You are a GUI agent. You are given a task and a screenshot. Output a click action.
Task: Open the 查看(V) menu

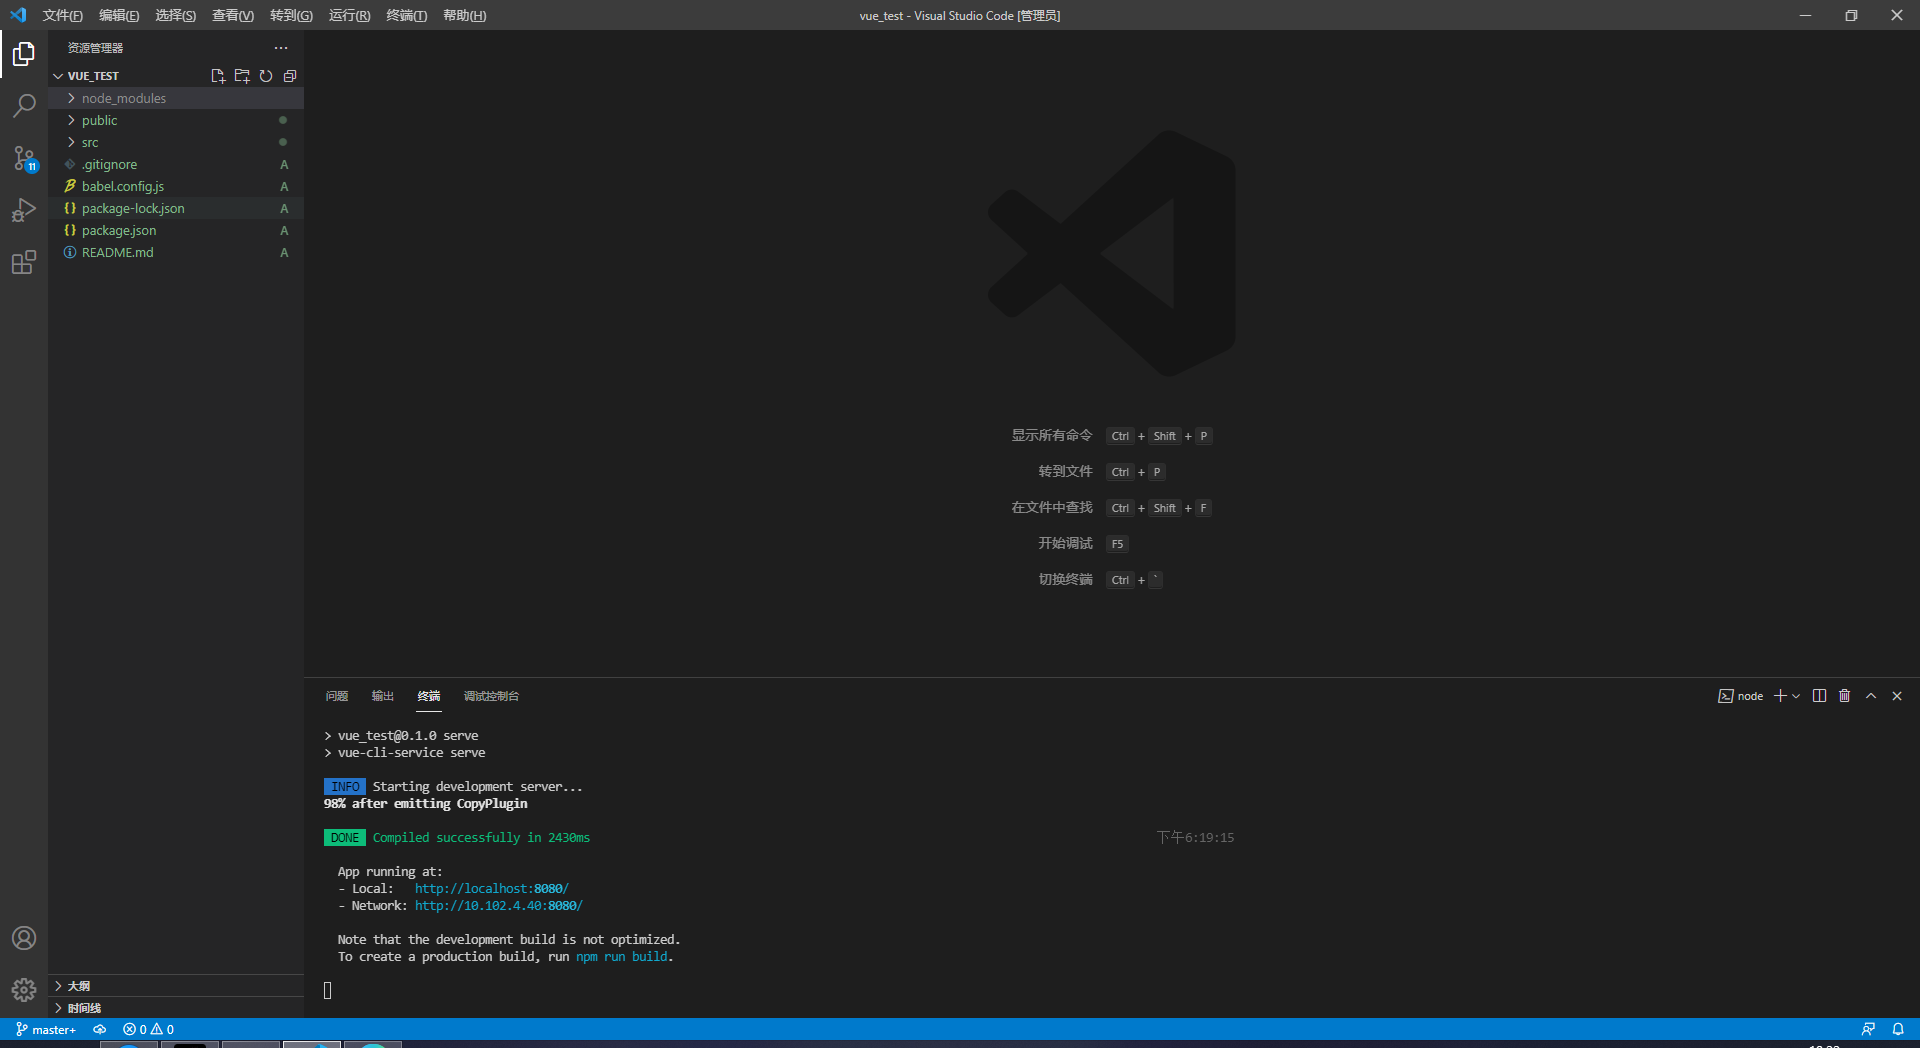coord(232,15)
